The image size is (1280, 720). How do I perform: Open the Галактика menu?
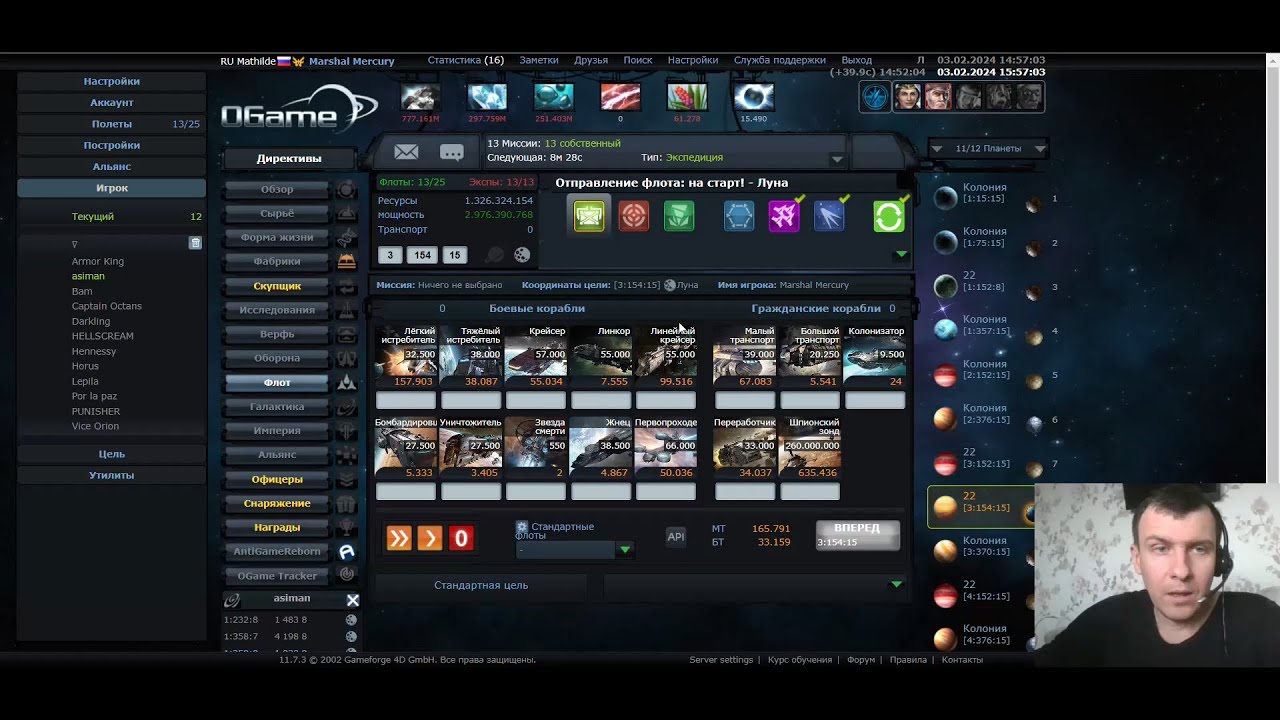277,406
